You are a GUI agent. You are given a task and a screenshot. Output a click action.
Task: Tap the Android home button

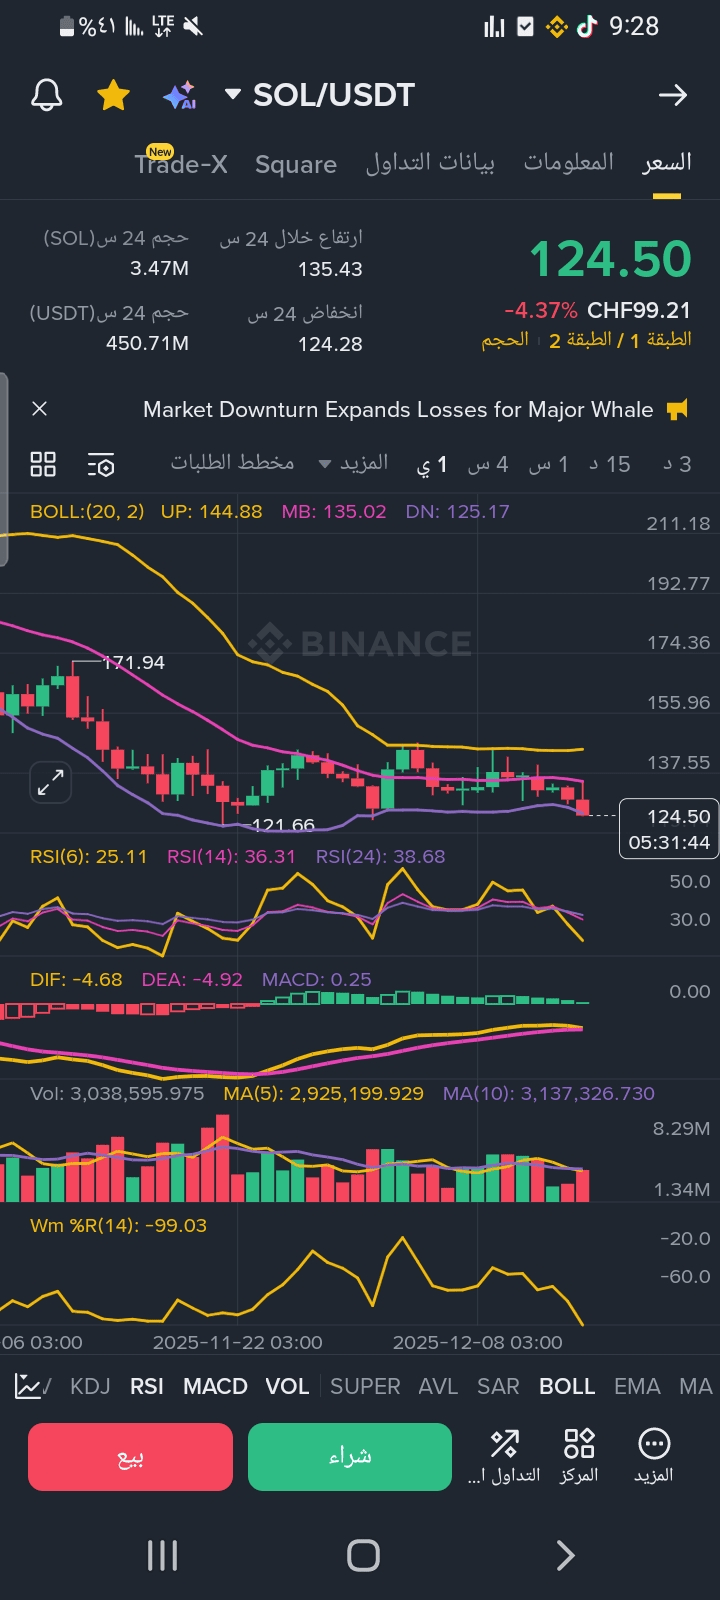(x=363, y=1555)
